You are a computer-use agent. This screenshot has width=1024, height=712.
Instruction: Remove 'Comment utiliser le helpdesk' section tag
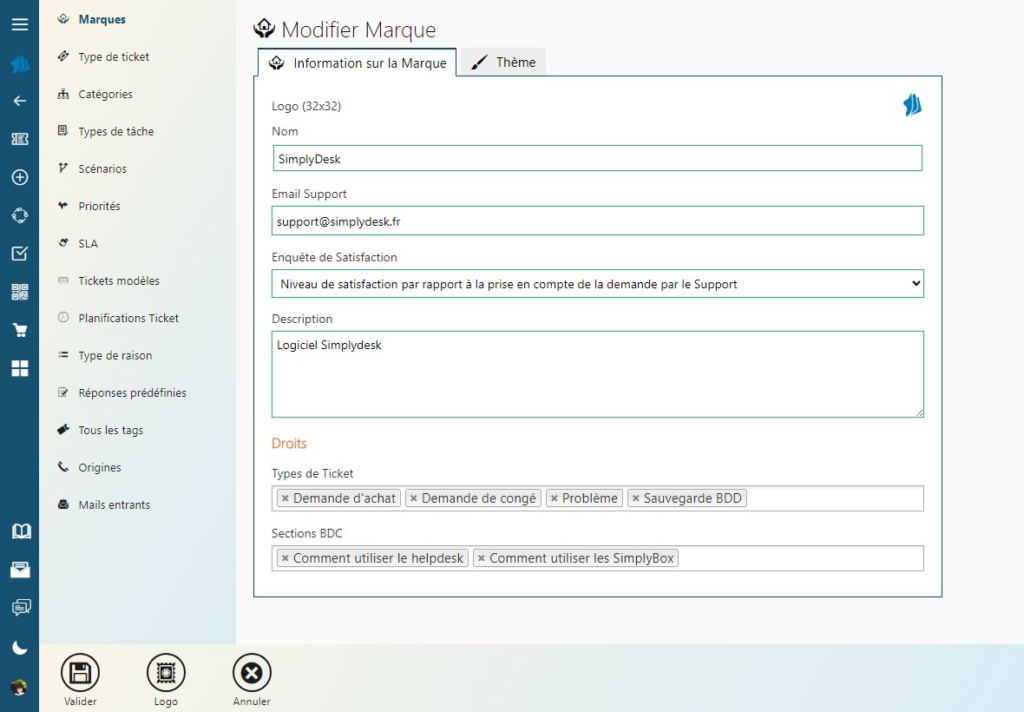(285, 558)
